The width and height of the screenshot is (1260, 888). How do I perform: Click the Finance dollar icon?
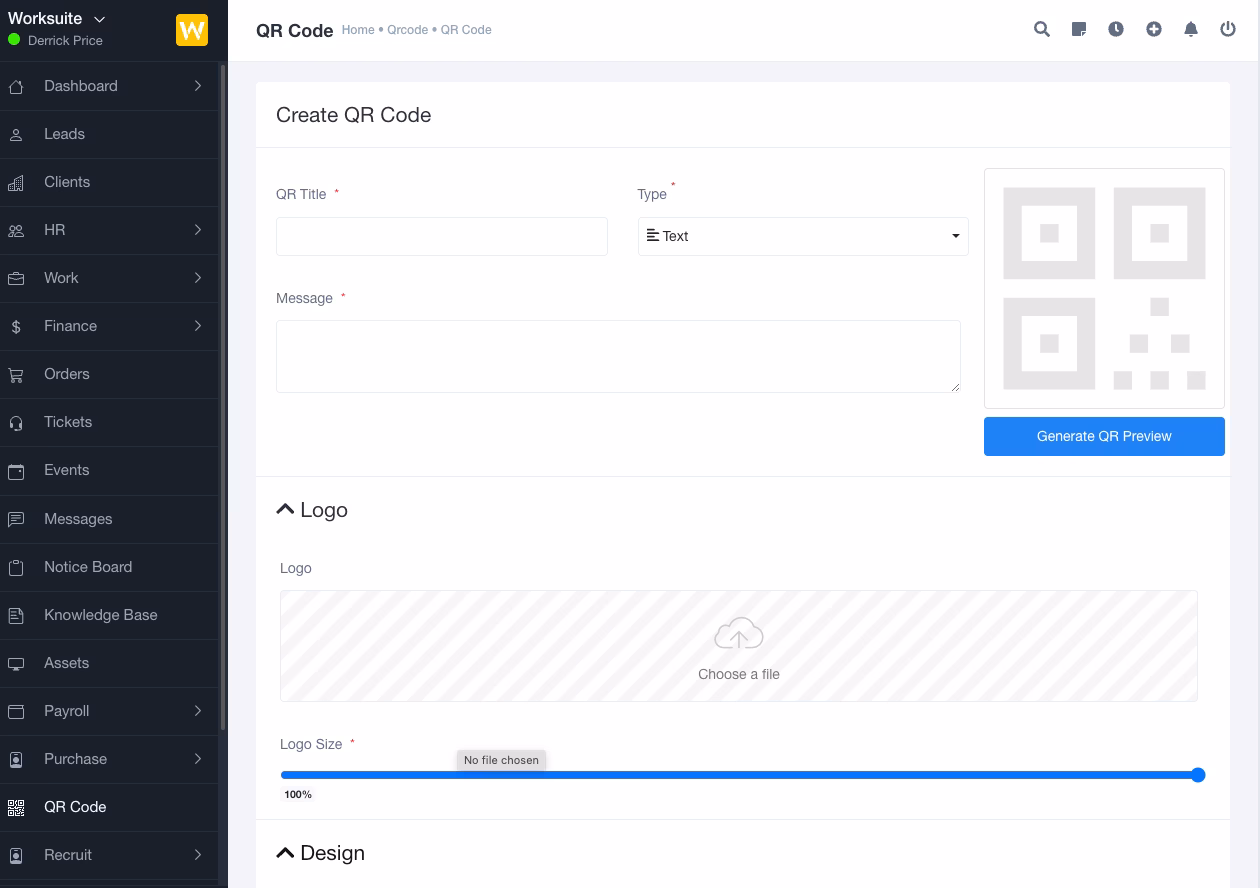click(x=16, y=327)
